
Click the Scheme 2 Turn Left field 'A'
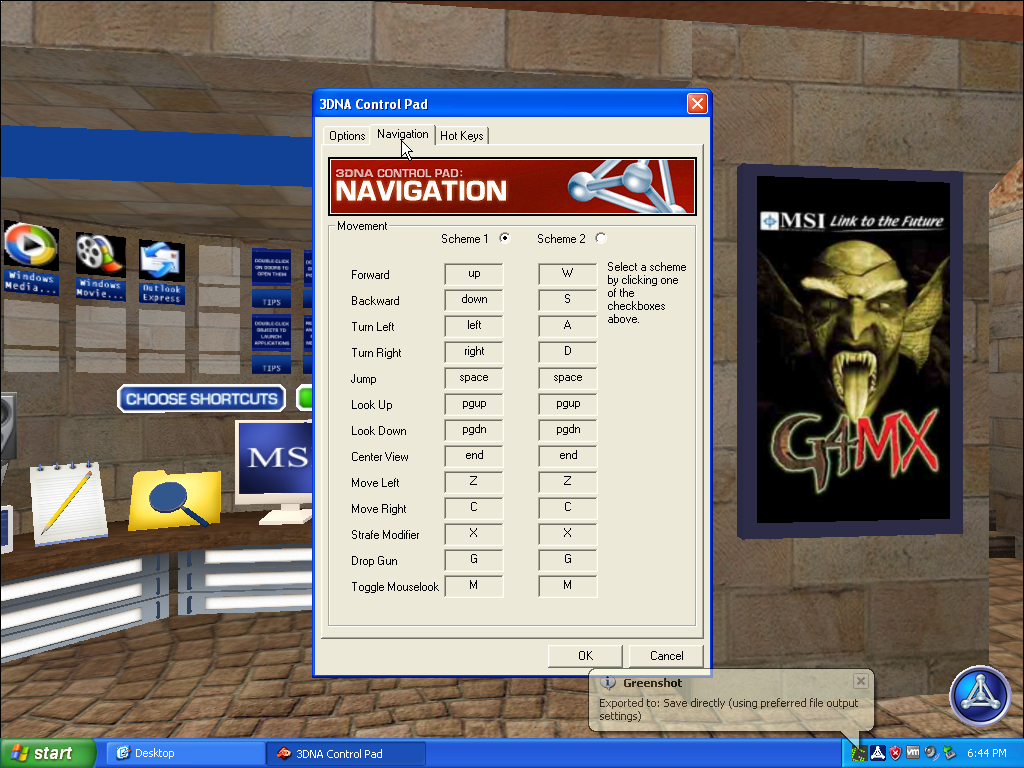click(568, 325)
